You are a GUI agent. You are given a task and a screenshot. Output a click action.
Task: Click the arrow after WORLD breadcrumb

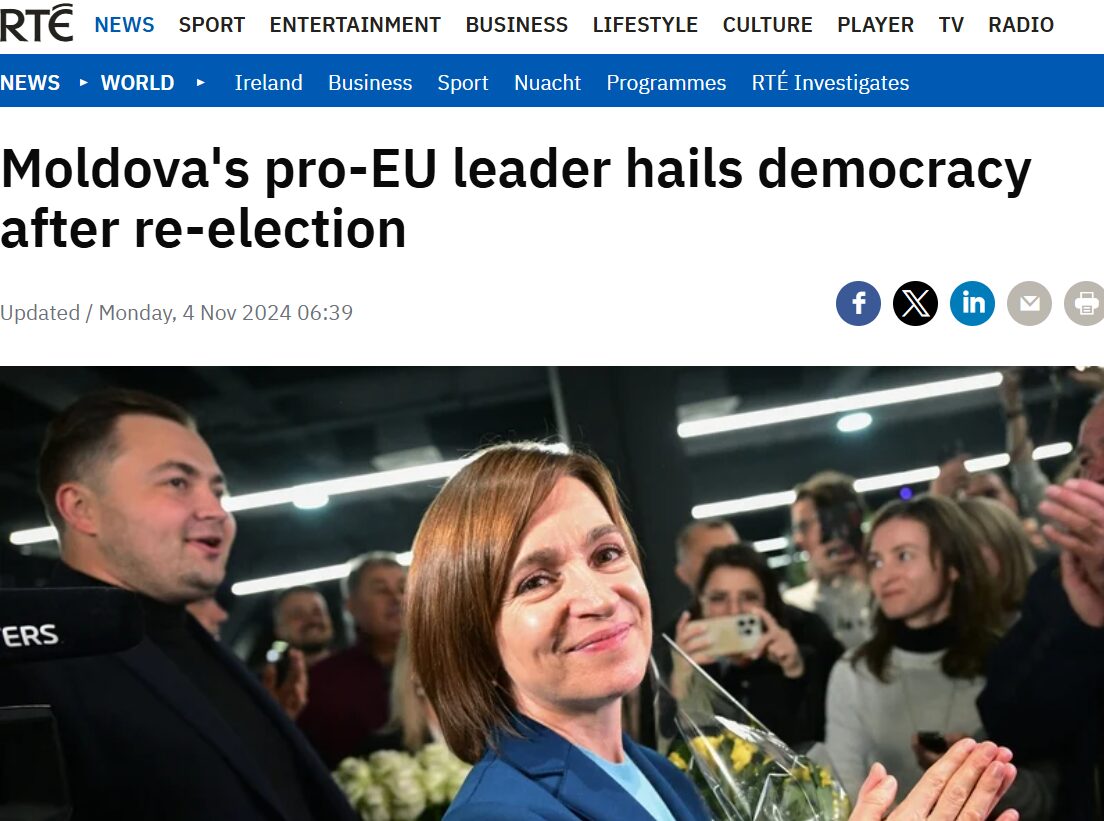click(x=201, y=82)
